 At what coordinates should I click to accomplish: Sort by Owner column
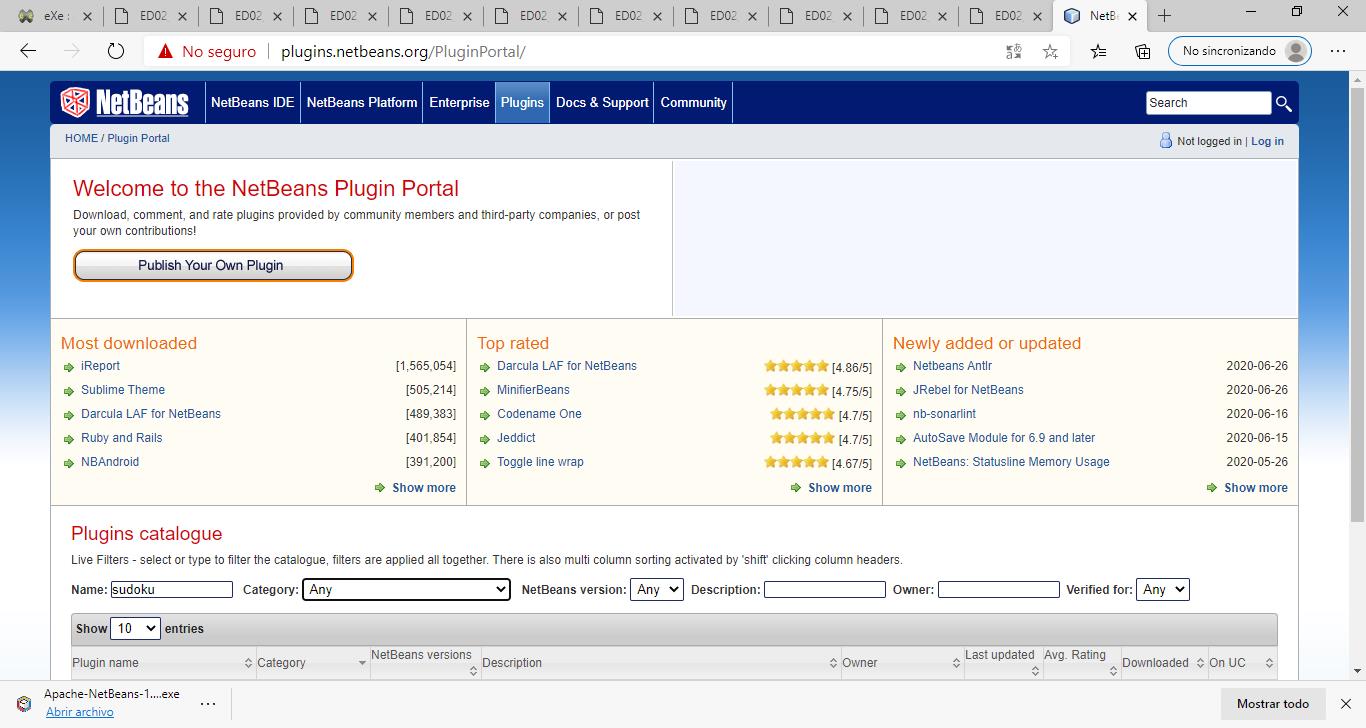tap(901, 663)
